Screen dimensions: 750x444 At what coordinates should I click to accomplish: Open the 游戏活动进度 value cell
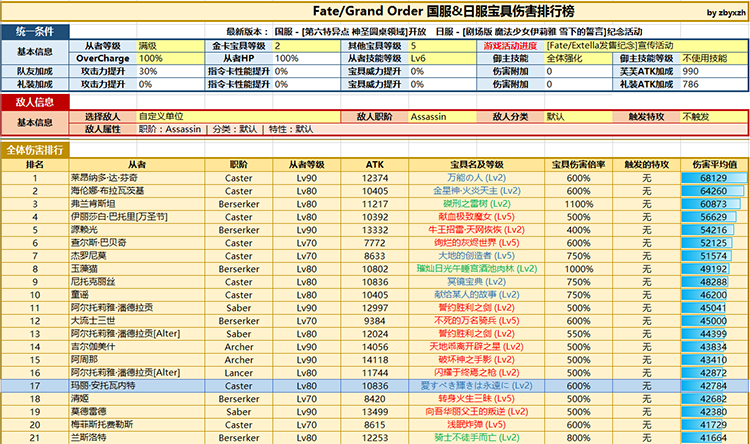pos(646,46)
